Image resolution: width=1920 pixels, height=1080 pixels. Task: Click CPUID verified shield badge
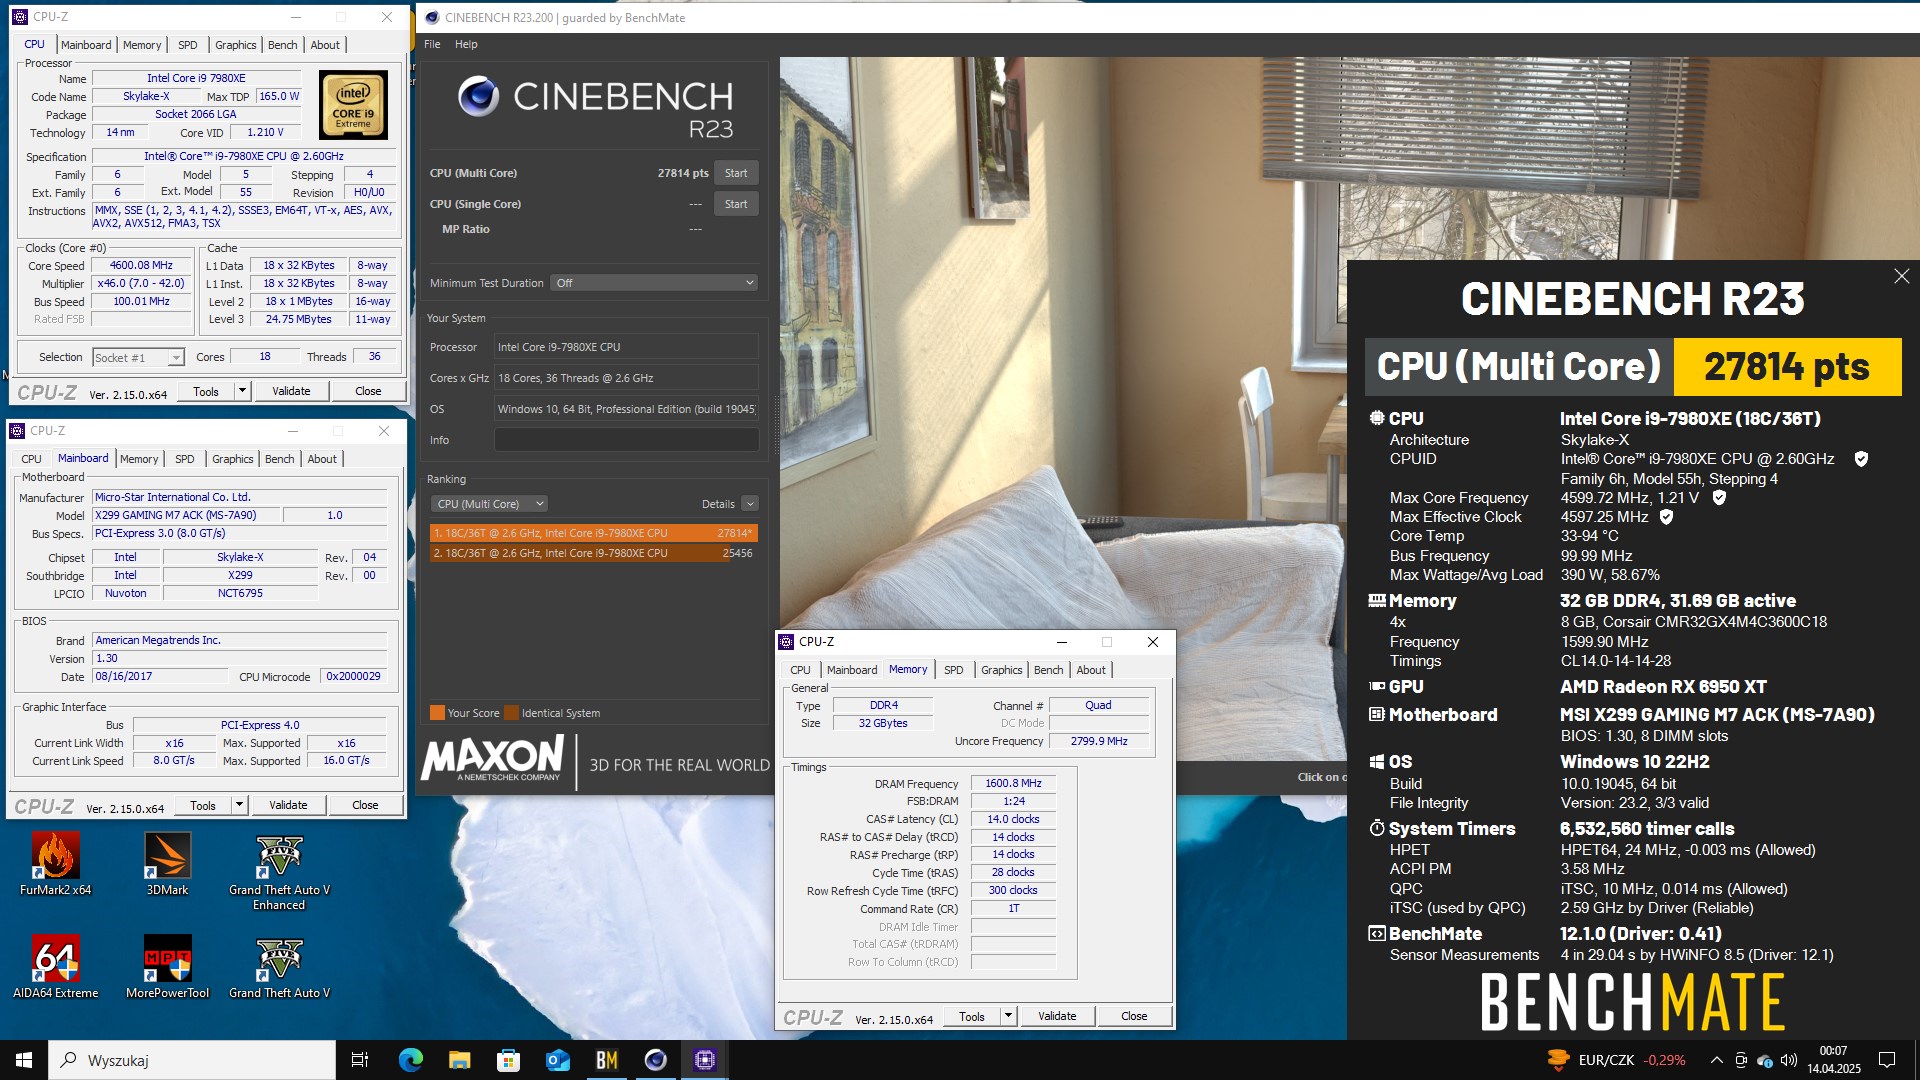tap(1861, 459)
